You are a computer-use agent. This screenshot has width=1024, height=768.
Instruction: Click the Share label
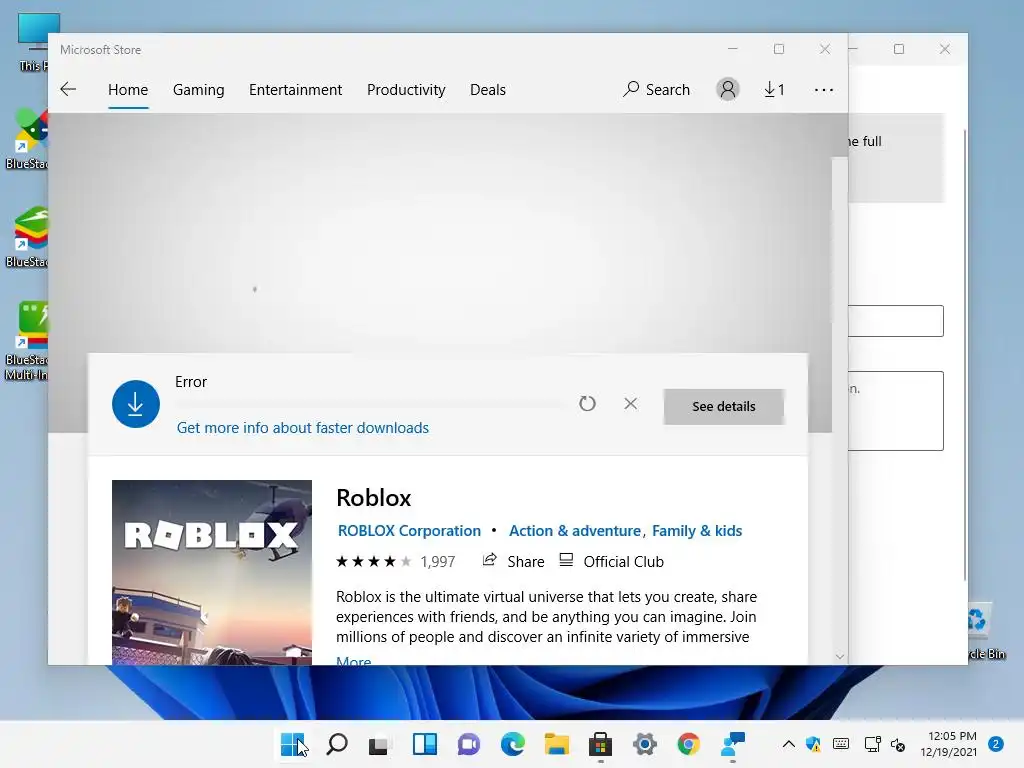pos(526,562)
